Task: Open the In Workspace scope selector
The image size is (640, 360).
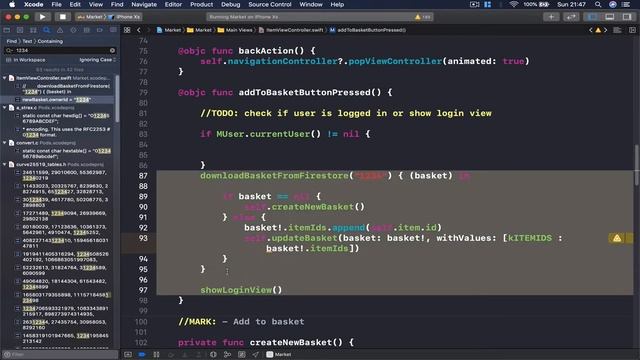Action: tap(26, 60)
